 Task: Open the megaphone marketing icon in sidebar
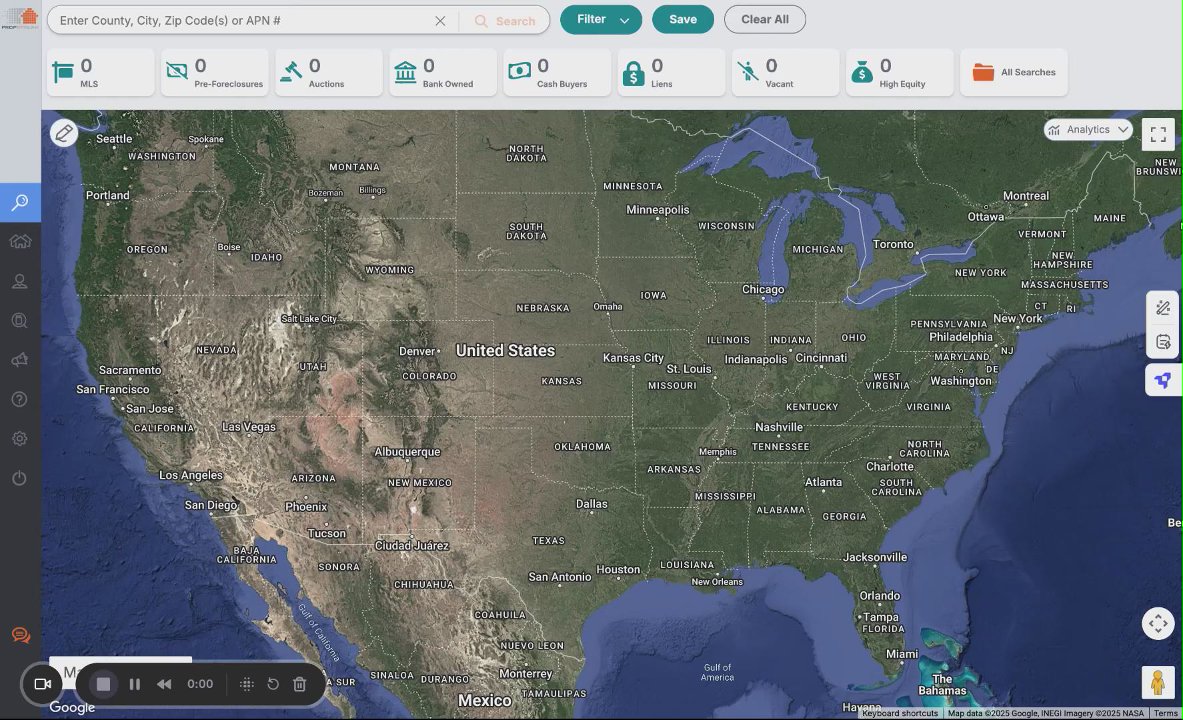(20, 360)
